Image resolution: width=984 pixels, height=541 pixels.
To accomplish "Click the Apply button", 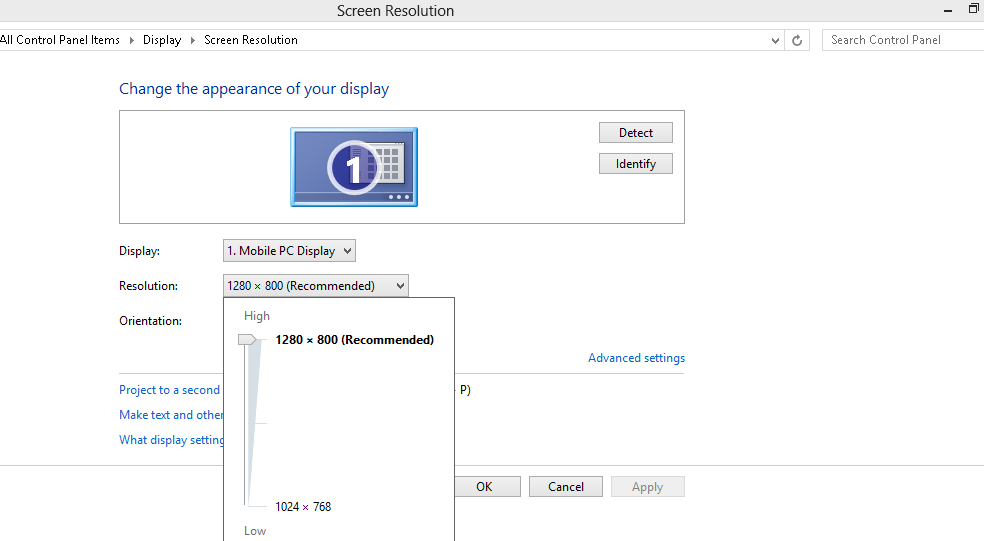I will pyautogui.click(x=648, y=486).
